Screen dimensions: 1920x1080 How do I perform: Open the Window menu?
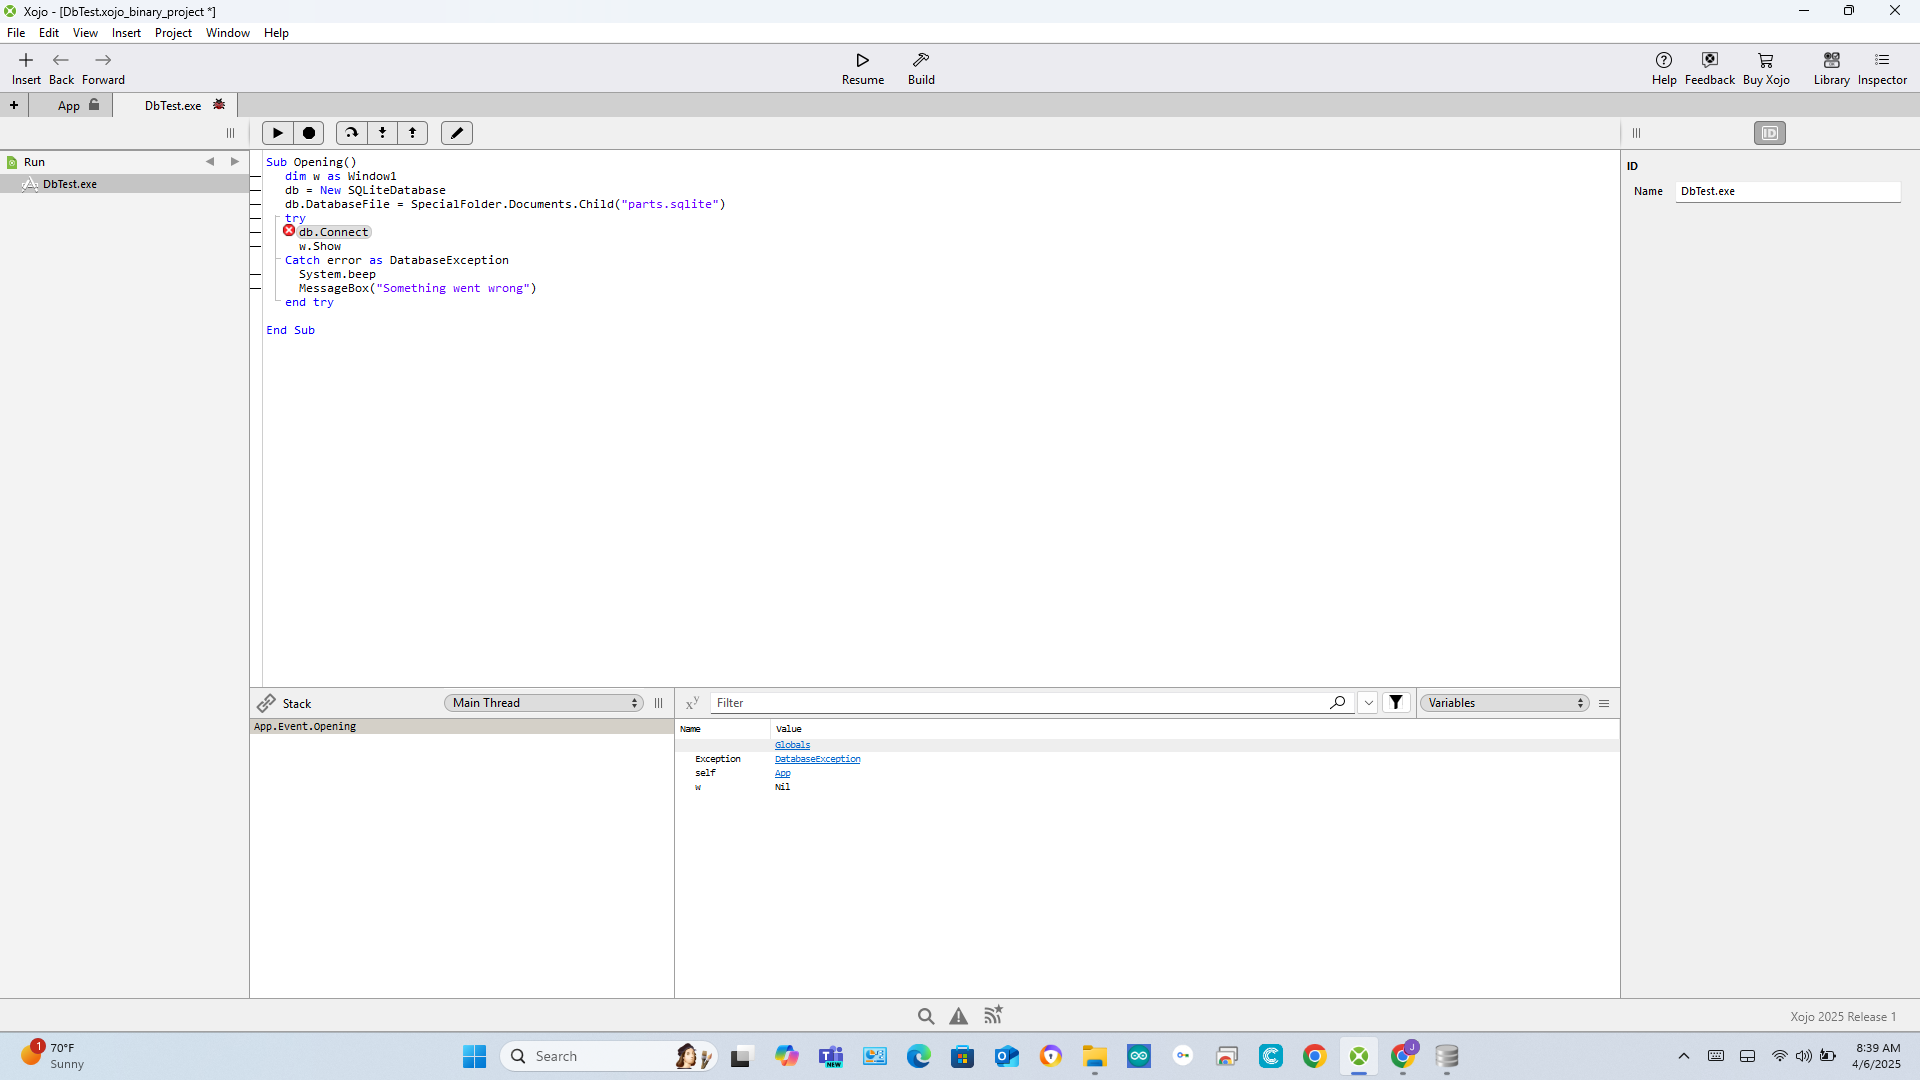tap(228, 33)
